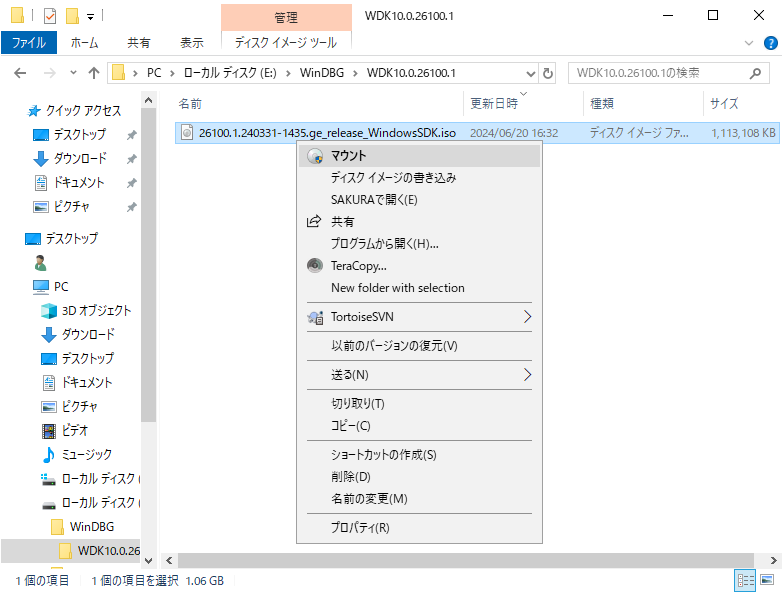Expand the ribbon with the chevron
Viewport: 783px width, 593px height.
click(x=749, y=43)
